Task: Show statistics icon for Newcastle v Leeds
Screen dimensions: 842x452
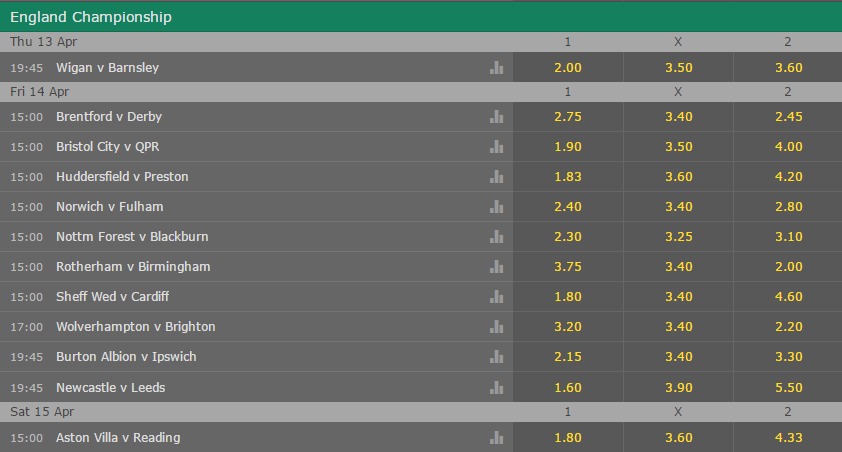Action: coord(496,388)
